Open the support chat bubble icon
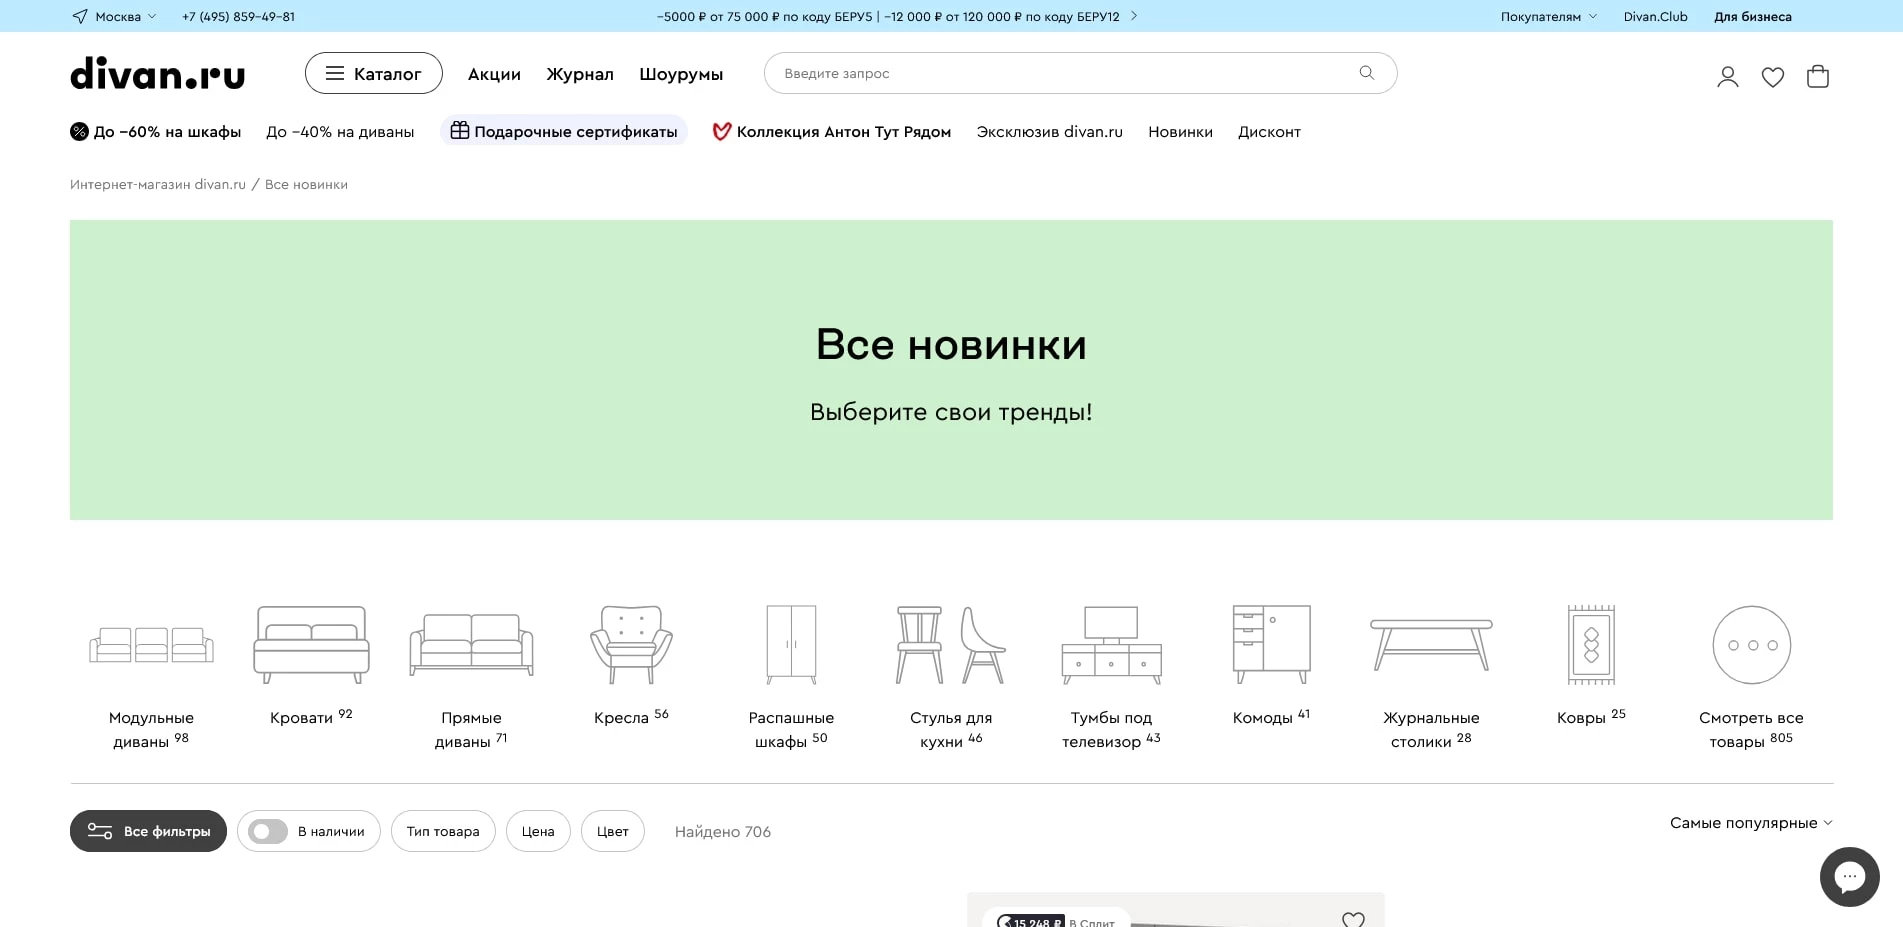This screenshot has width=1903, height=927. tap(1849, 876)
